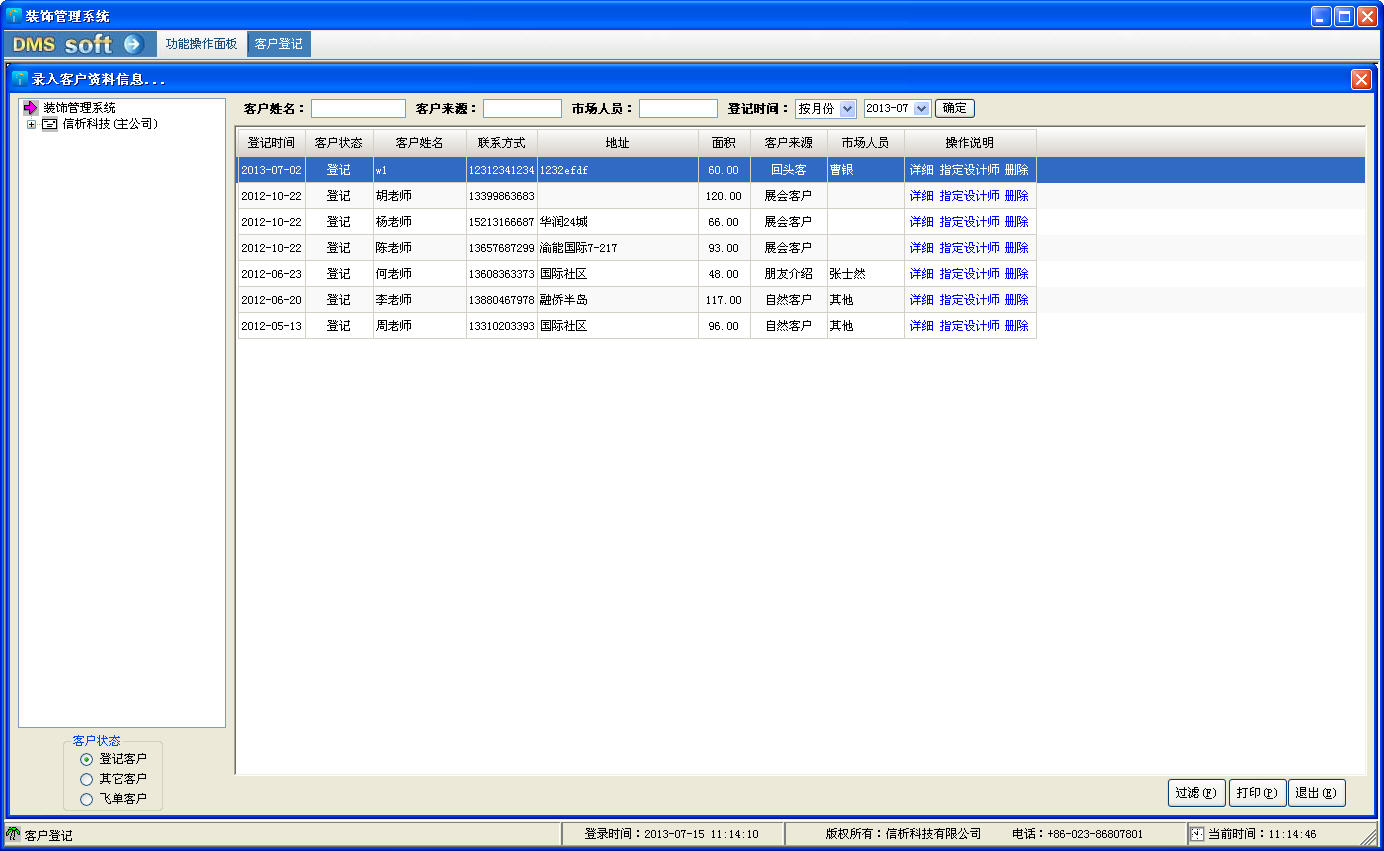Click the 录入客户资料信息 panel title icon
Screen dimensions: 1384x851
[20, 78]
